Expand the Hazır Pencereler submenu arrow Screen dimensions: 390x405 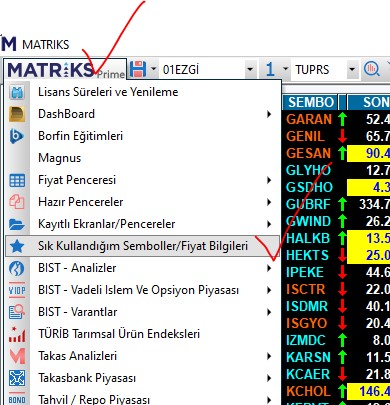click(269, 202)
